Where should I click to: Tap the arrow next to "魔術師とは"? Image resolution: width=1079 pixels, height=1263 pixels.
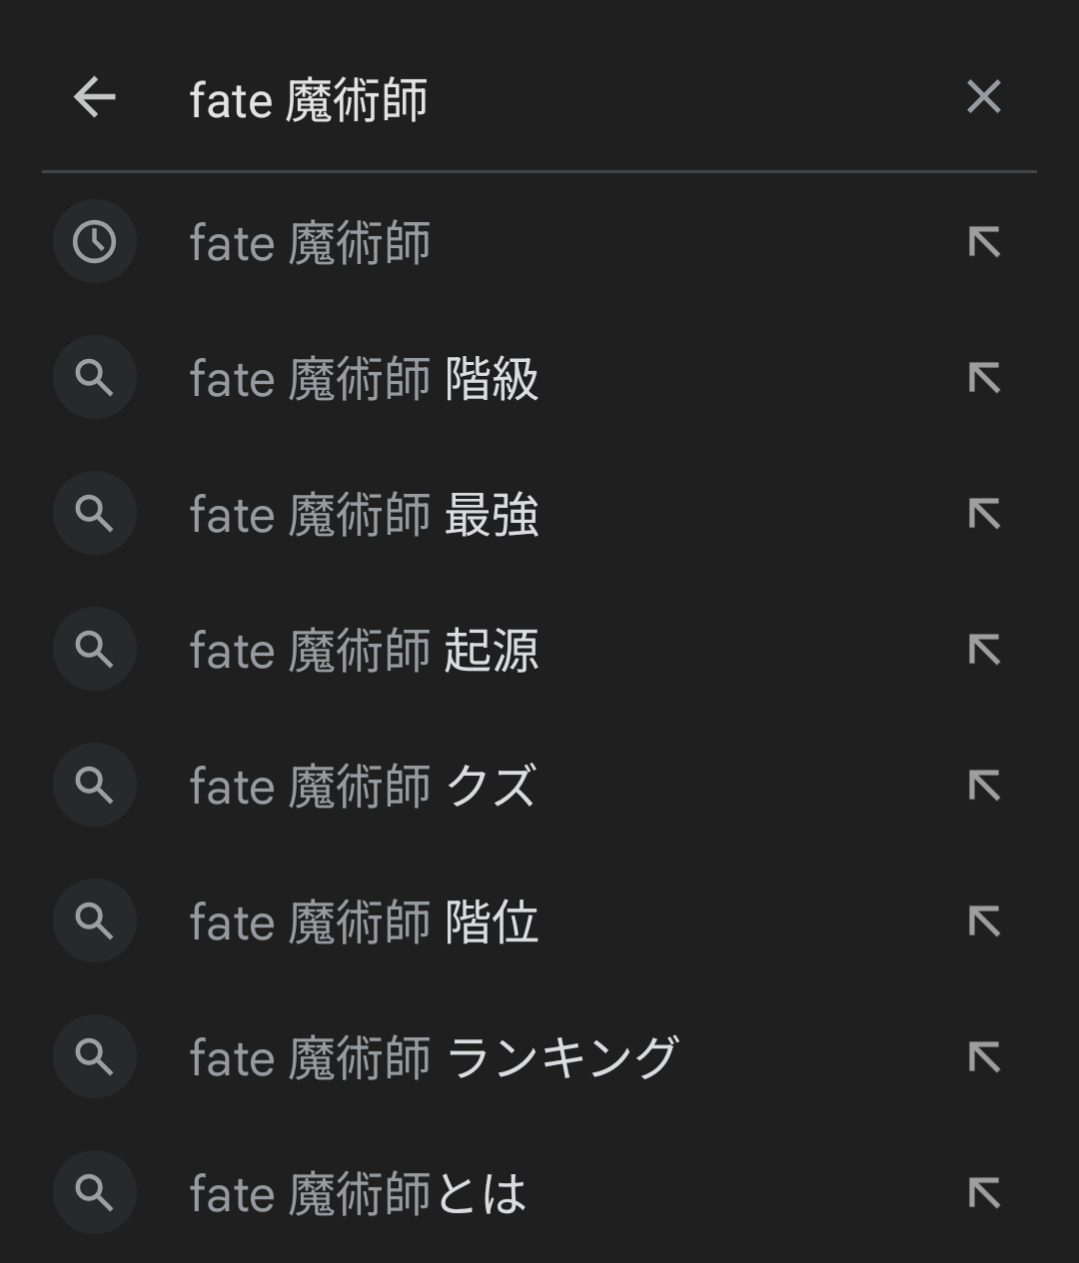click(984, 1193)
